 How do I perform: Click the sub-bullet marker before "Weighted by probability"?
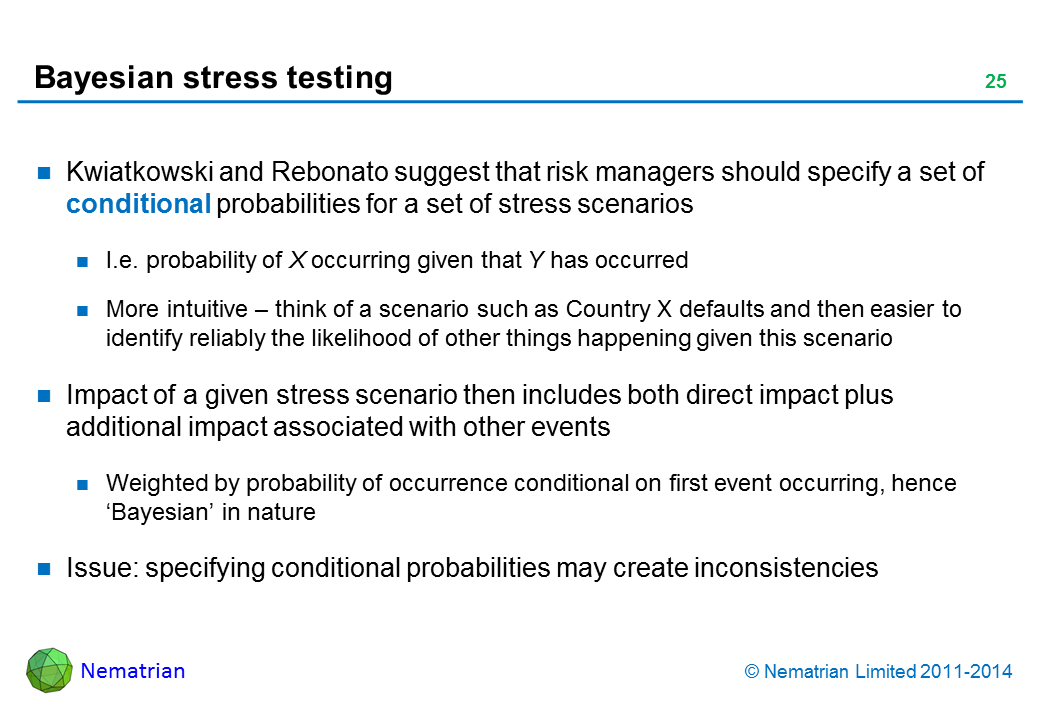84,485
